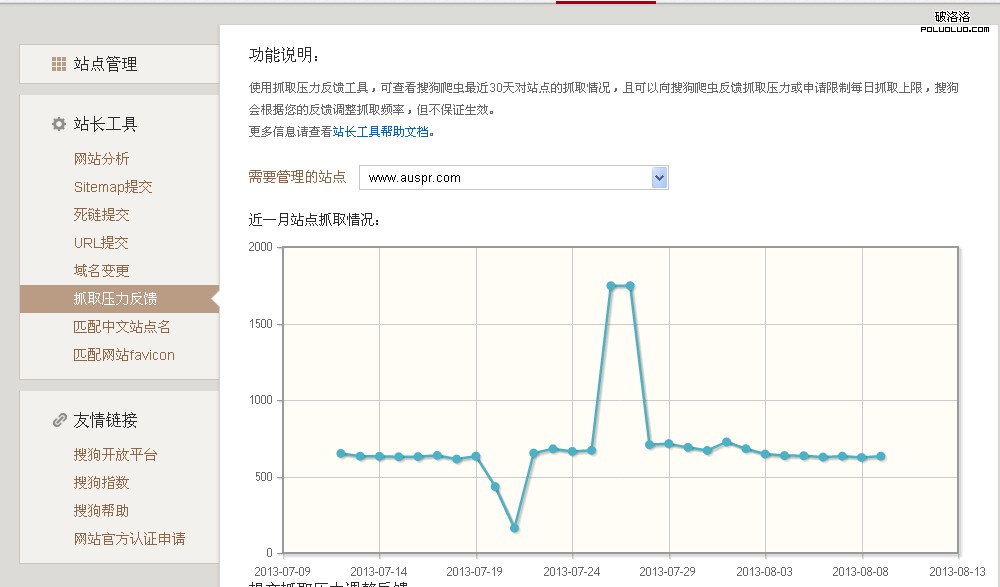Click 网站官方认证申请 link
This screenshot has height=587, width=1000.
(x=129, y=539)
